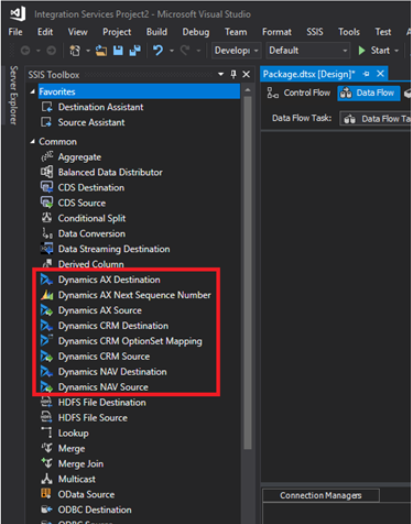Click the Dynamics CRM Destination icon

[x=47, y=325]
